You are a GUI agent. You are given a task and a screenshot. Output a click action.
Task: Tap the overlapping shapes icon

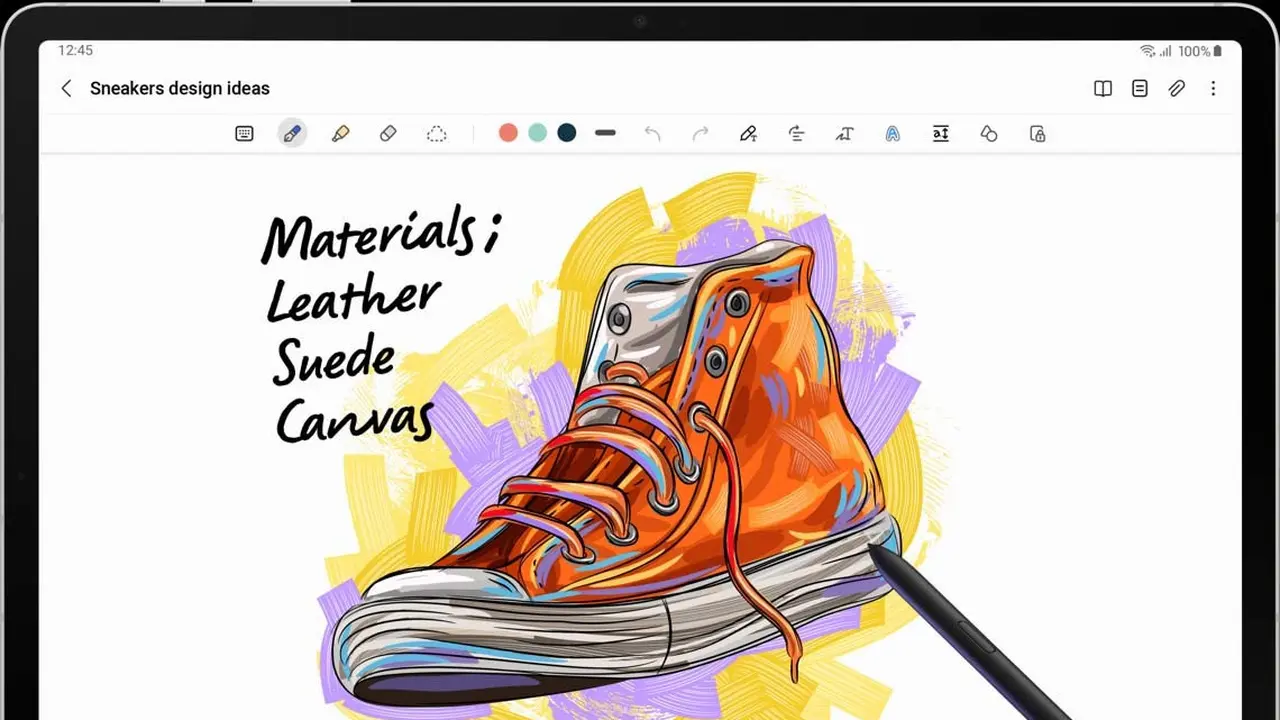tap(989, 133)
